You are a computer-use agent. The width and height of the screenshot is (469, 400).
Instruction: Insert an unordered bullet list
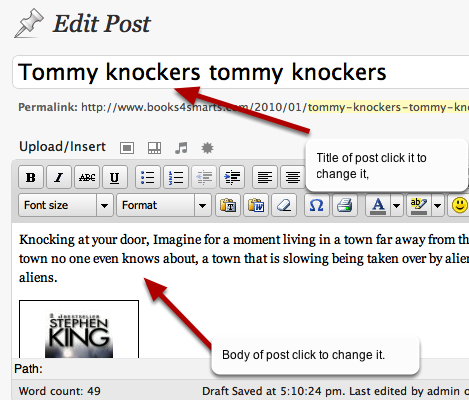point(148,177)
